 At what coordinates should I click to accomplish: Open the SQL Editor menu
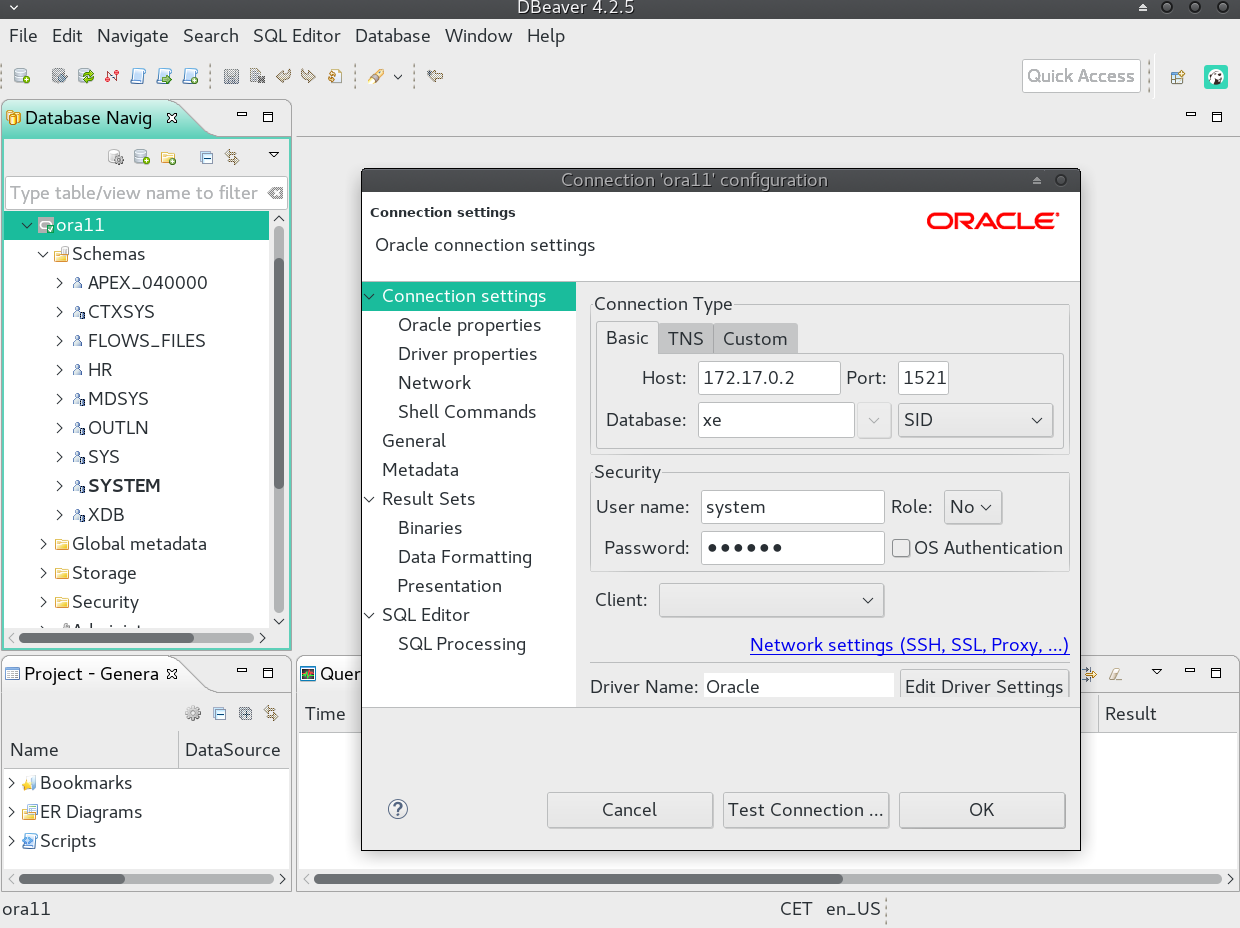[x=296, y=36]
